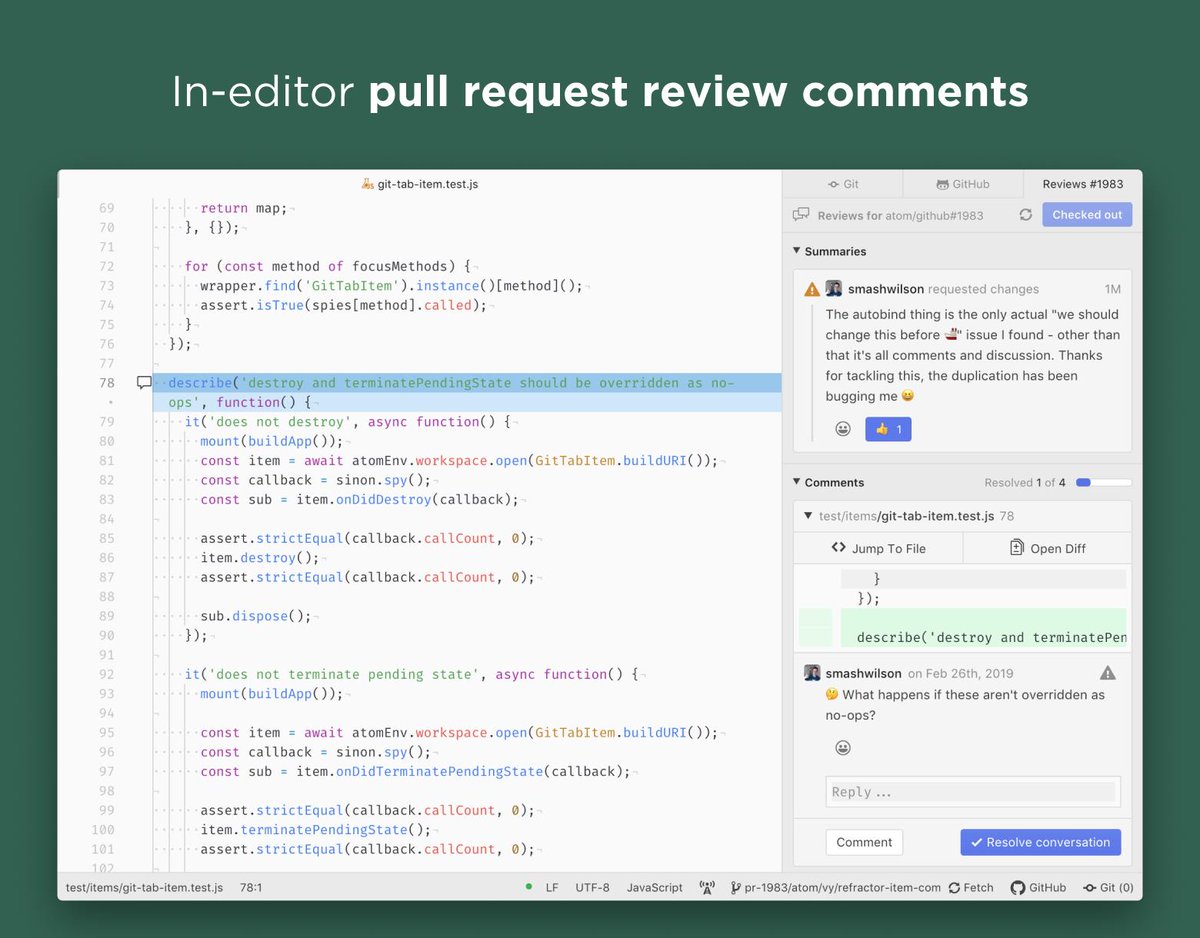The height and width of the screenshot is (938, 1200).
Task: Click the smashwilson name in the summary
Action: coord(886,289)
